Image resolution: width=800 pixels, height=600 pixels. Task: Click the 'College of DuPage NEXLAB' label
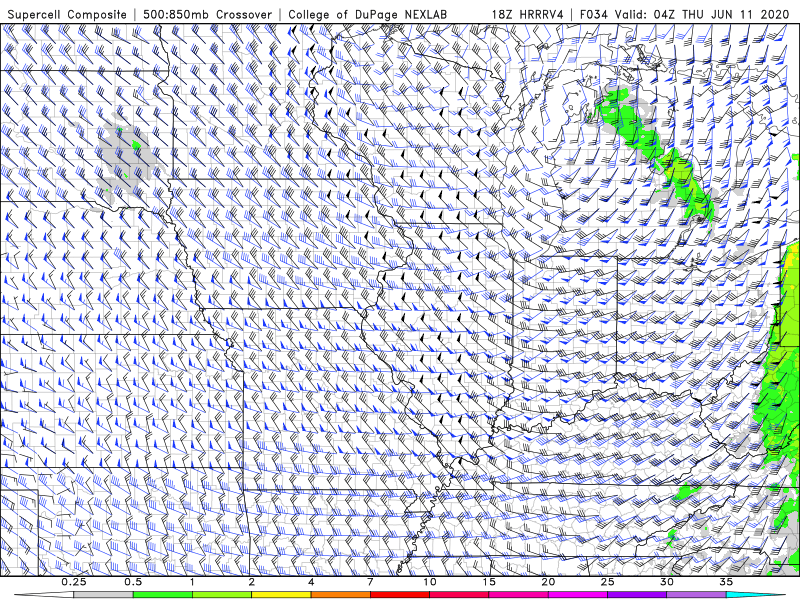367,15
